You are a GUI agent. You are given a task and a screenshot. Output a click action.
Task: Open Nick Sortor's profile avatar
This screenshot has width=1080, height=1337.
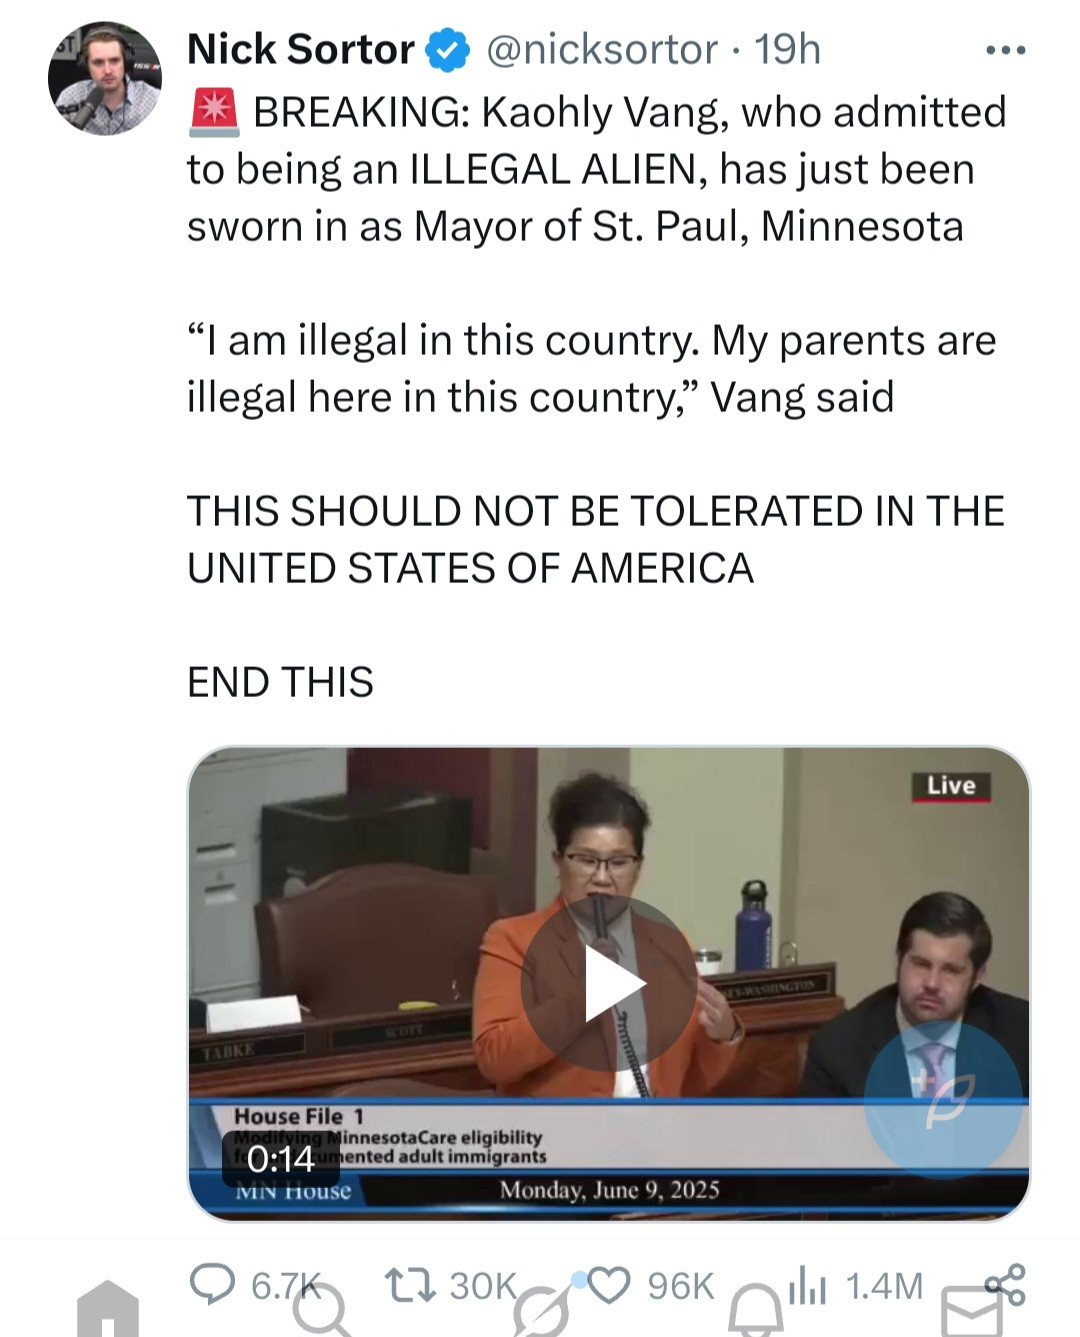pos(105,78)
